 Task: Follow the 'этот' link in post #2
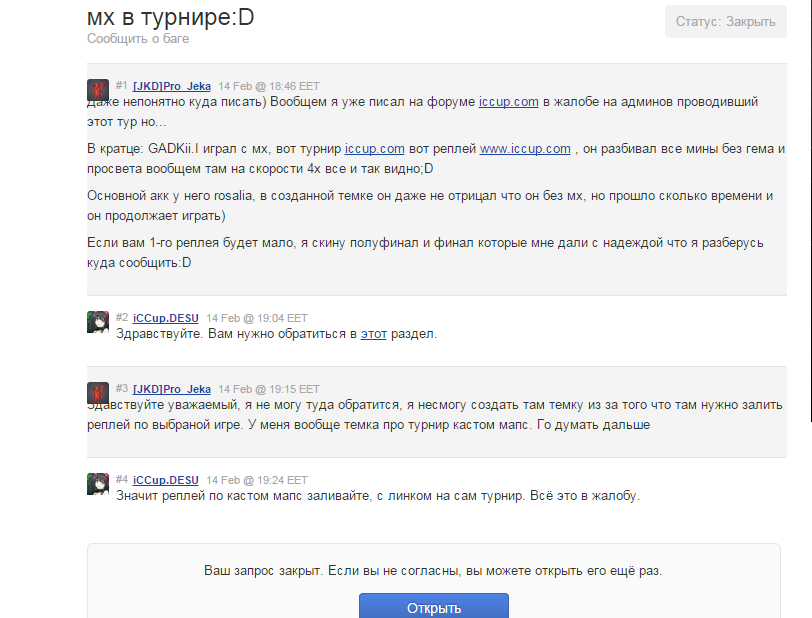[373, 334]
